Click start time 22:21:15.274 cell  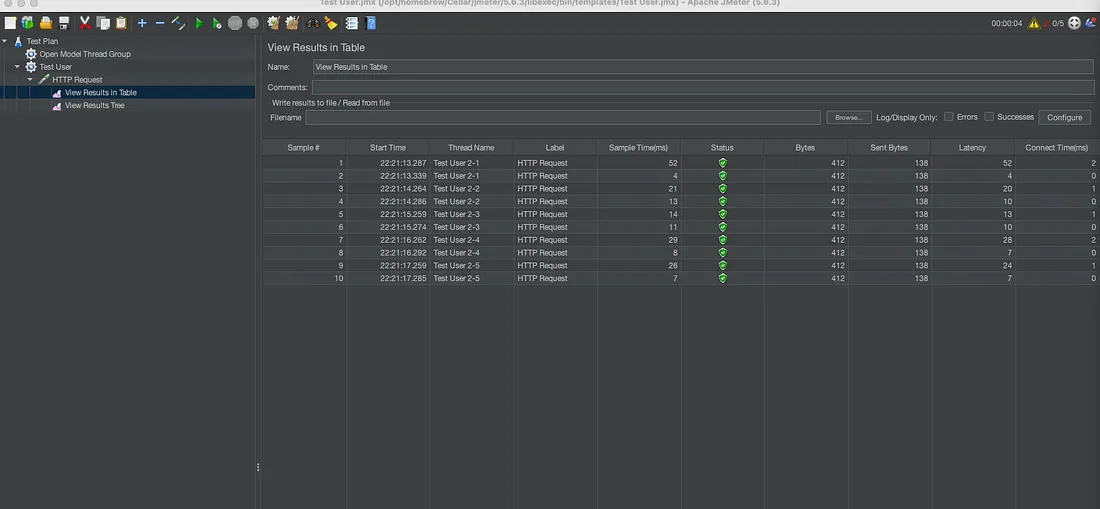pos(388,227)
